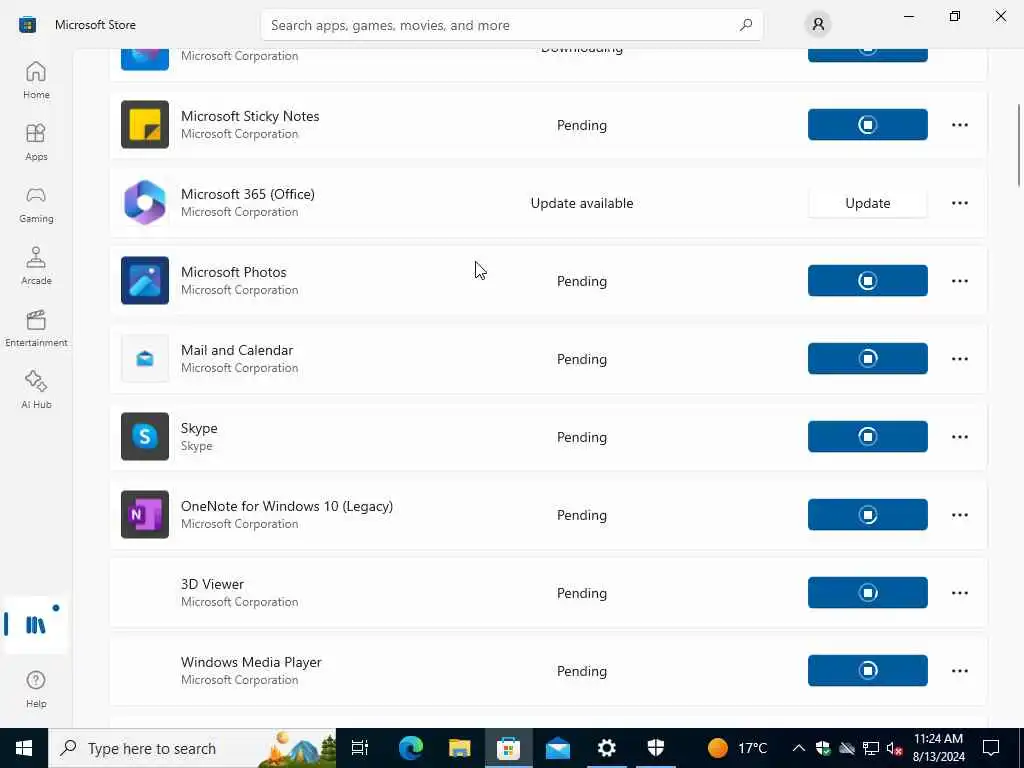Open Task View on the taskbar
This screenshot has width=1024, height=768.
coord(360,748)
